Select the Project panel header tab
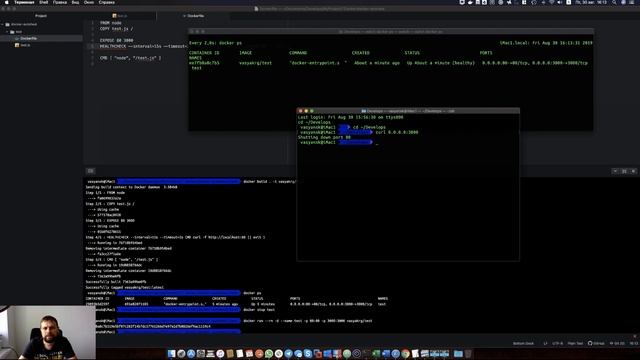Image resolution: width=640 pixels, height=360 pixels. pos(41,16)
